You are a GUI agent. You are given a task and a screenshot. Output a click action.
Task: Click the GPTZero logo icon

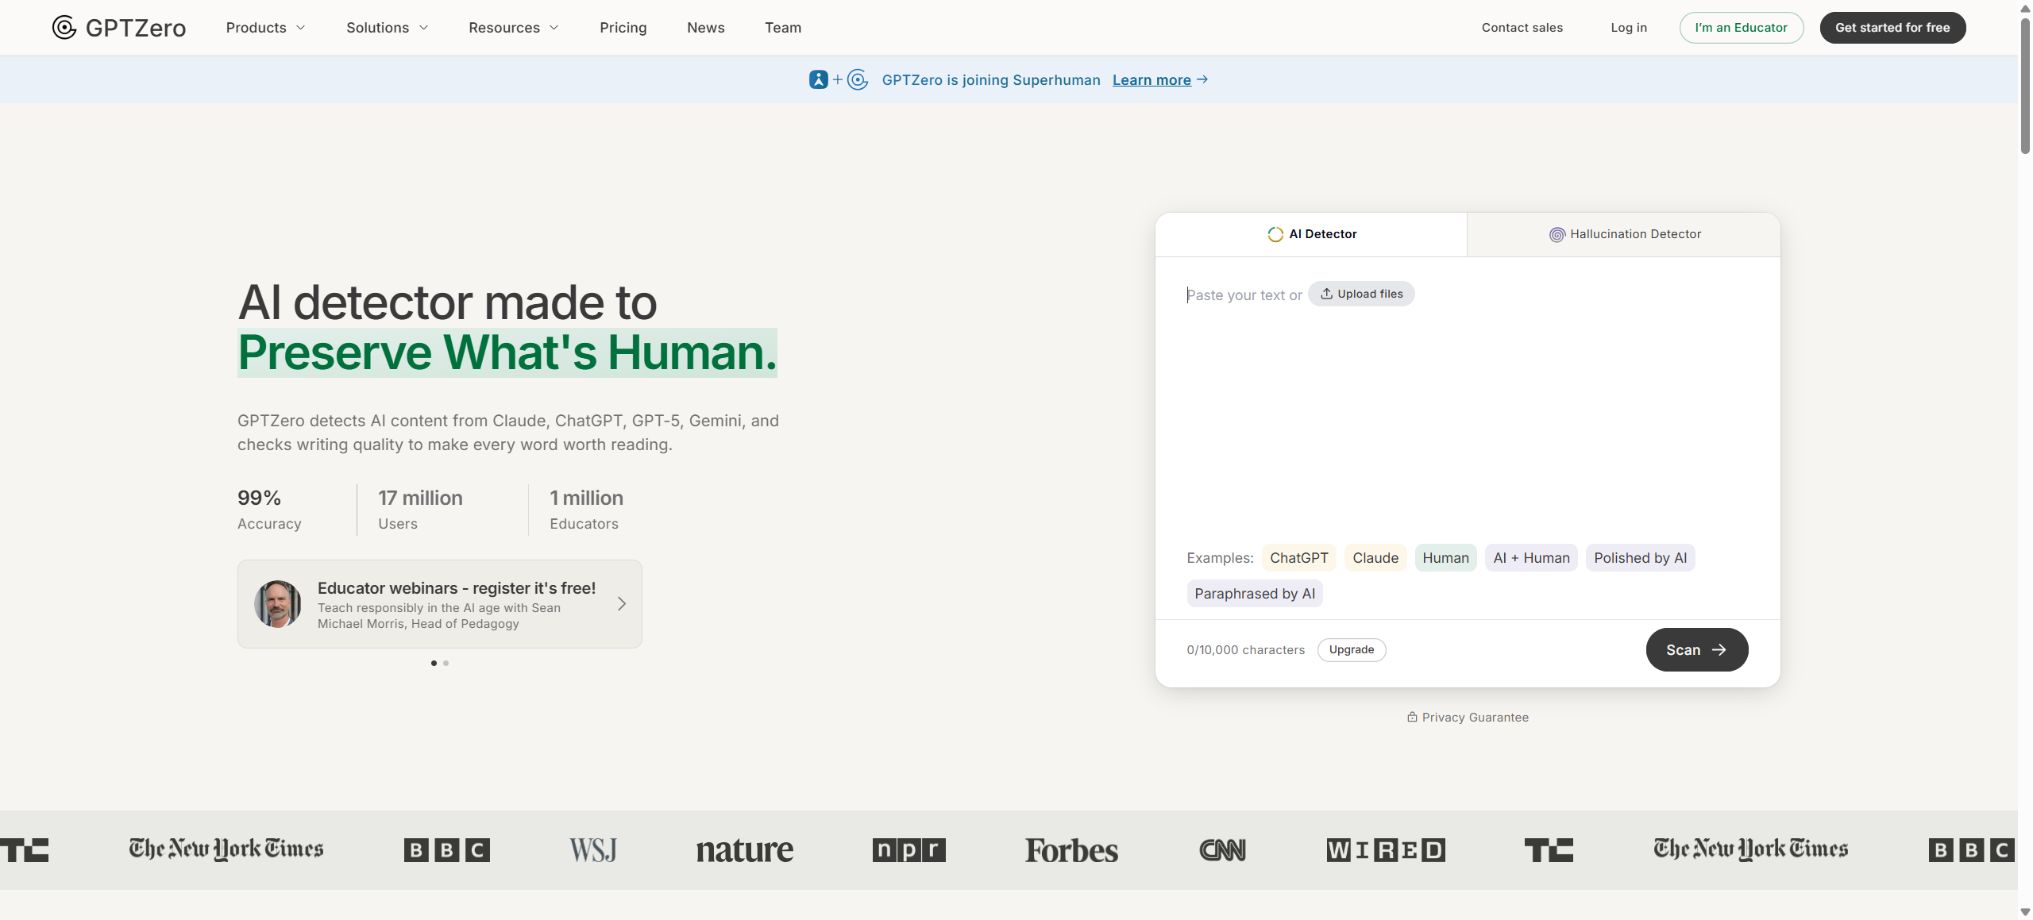(64, 28)
